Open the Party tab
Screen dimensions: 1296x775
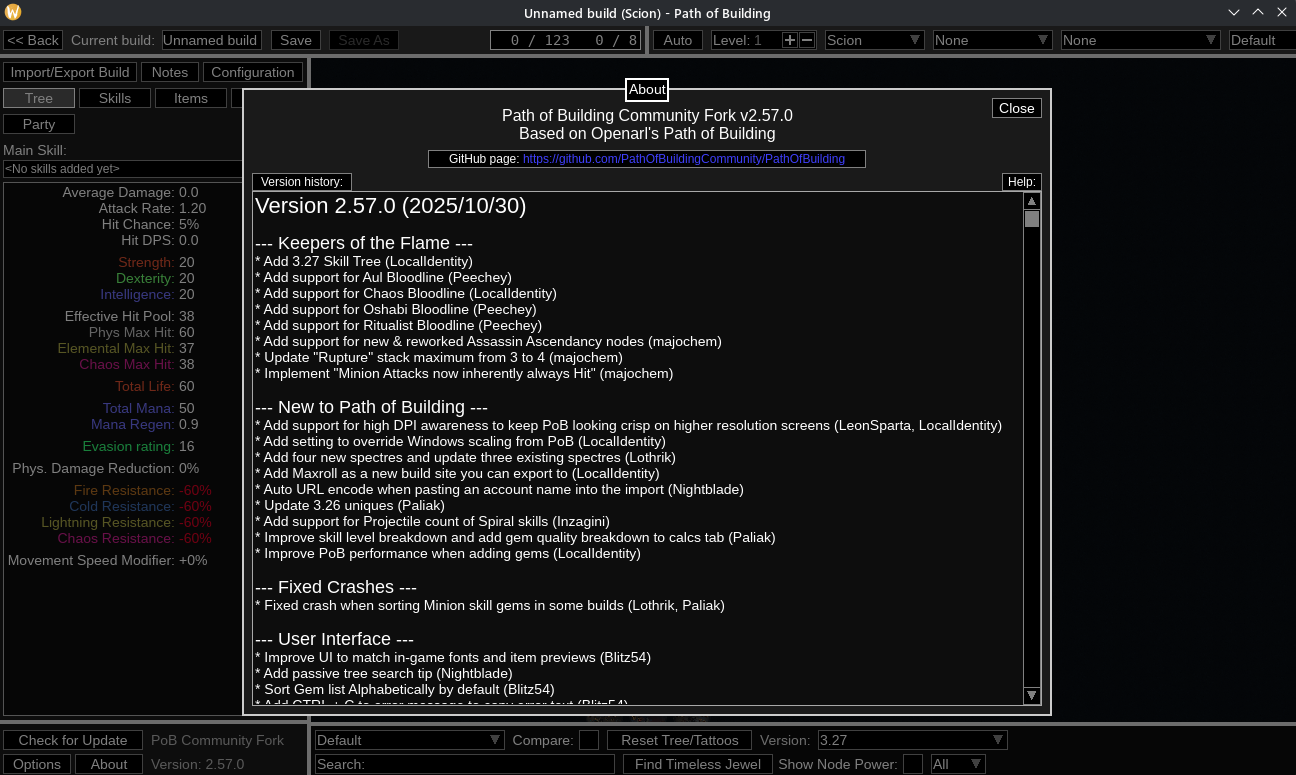pos(39,124)
